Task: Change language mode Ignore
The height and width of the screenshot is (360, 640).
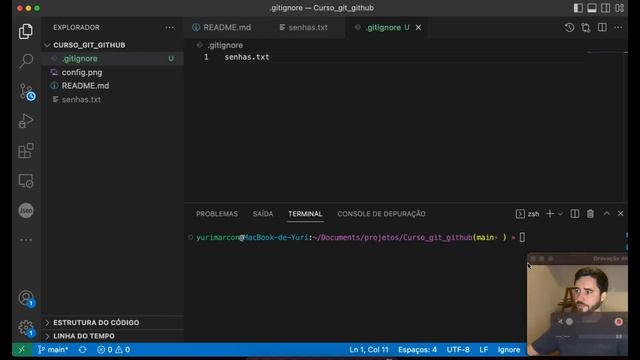Action: pos(509,349)
